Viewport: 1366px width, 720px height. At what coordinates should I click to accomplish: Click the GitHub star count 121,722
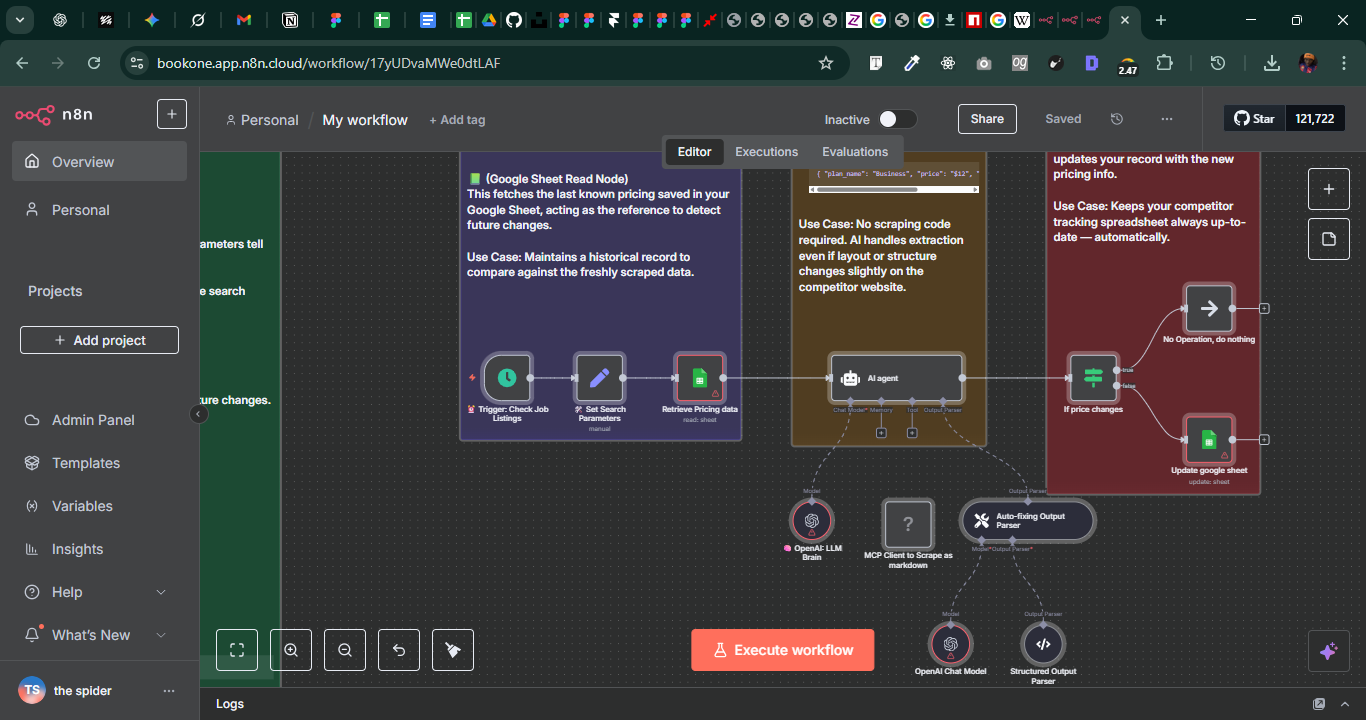[1314, 118]
